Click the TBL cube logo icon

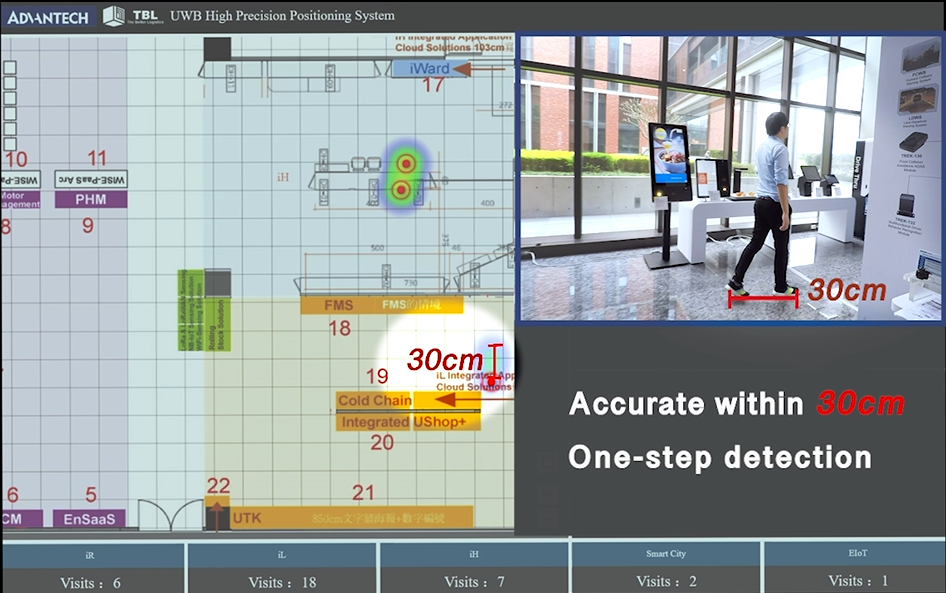point(113,16)
